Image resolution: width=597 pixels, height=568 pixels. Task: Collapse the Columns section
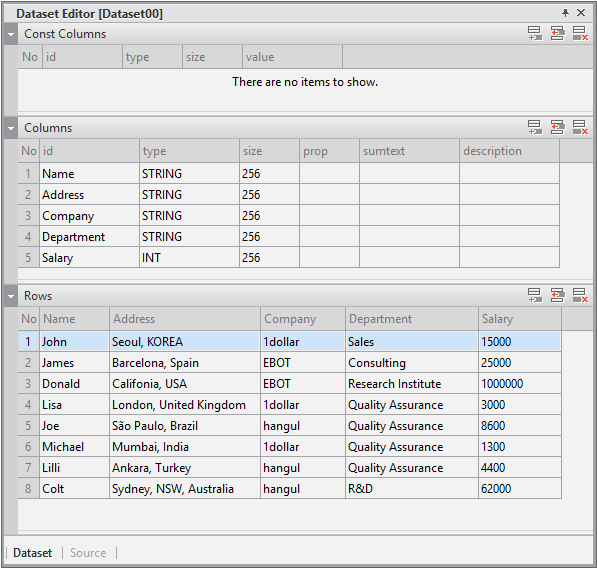click(11, 128)
